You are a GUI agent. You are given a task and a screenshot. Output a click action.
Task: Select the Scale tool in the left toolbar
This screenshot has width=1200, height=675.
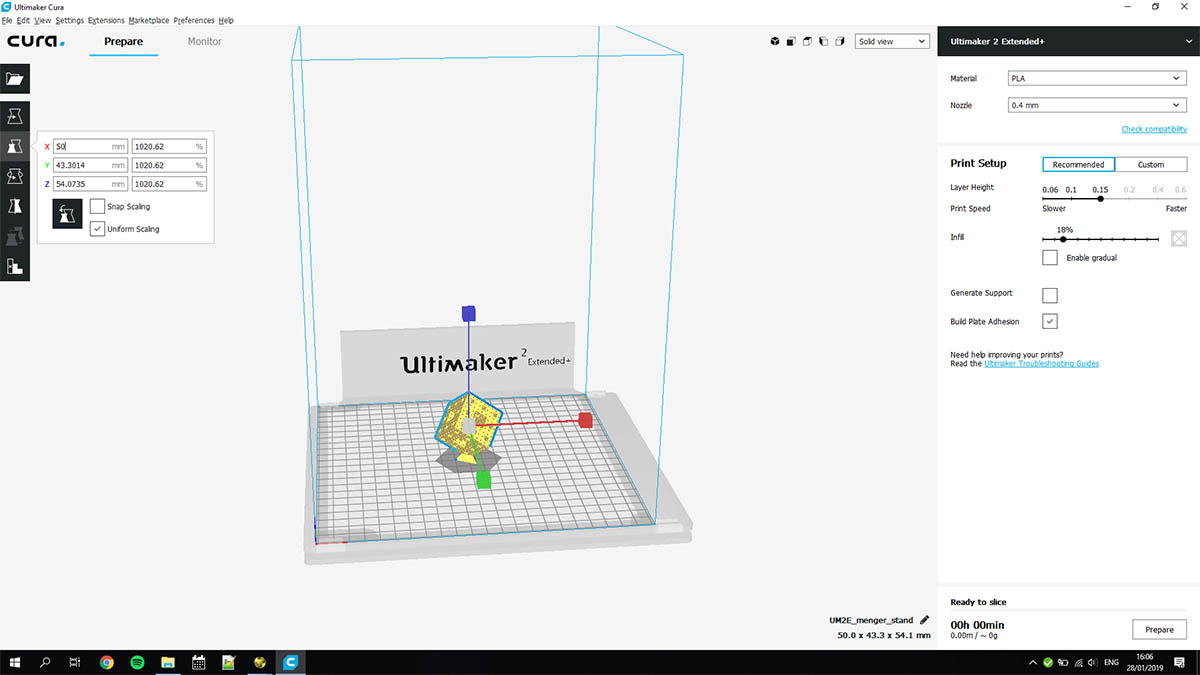(15, 146)
